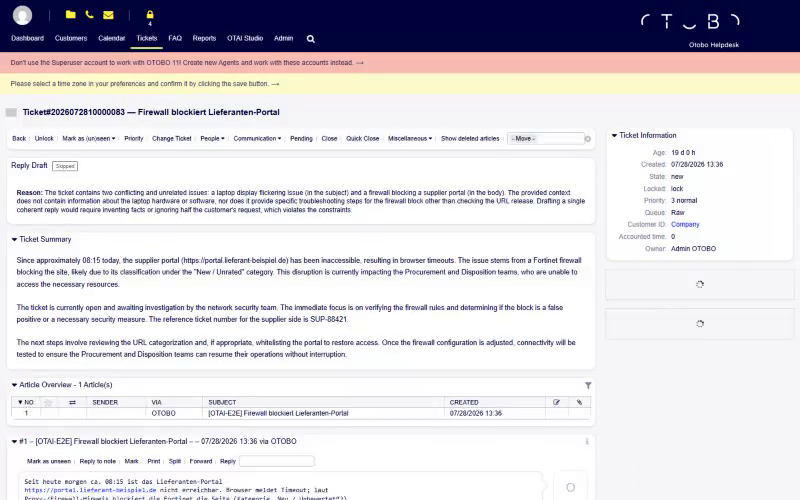
Task: Click Quick Close in ticket toolbar
Action: [362, 139]
